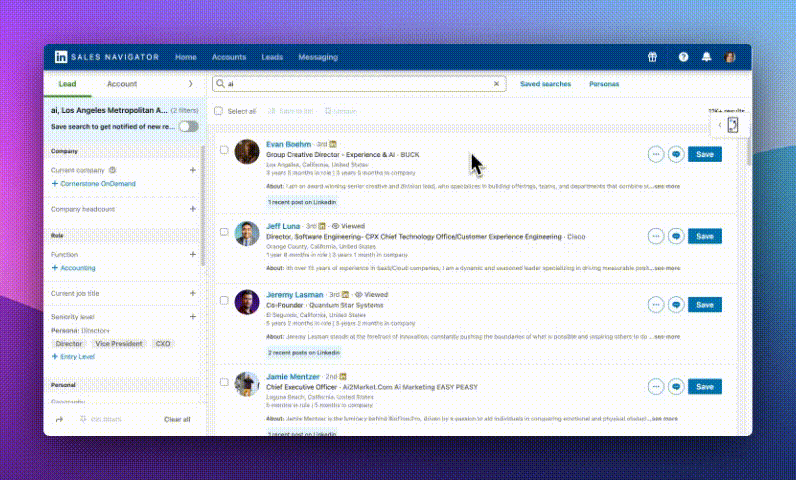Click Jamie Mentzer's LinkedIn badge icon
This screenshot has width=796, height=480.
tap(343, 376)
